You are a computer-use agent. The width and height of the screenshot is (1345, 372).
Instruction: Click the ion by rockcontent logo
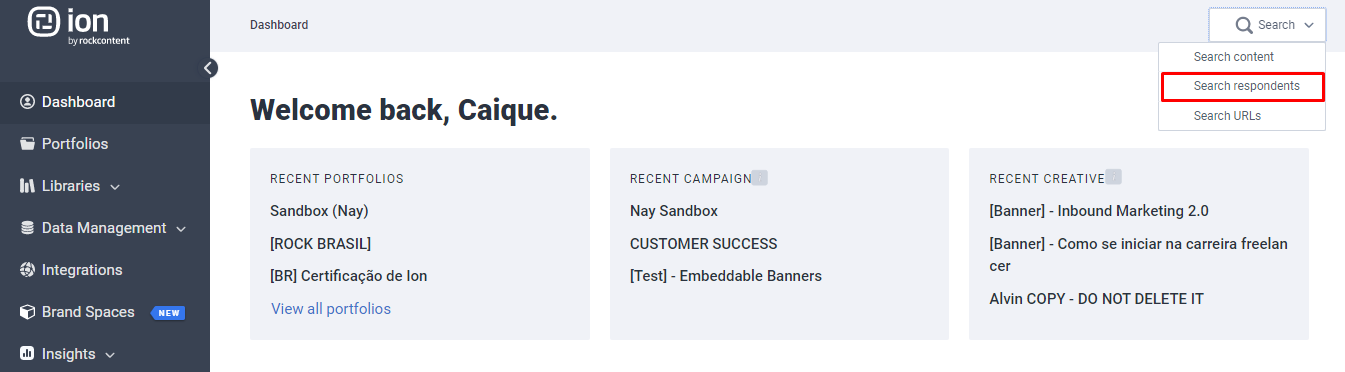(80, 26)
